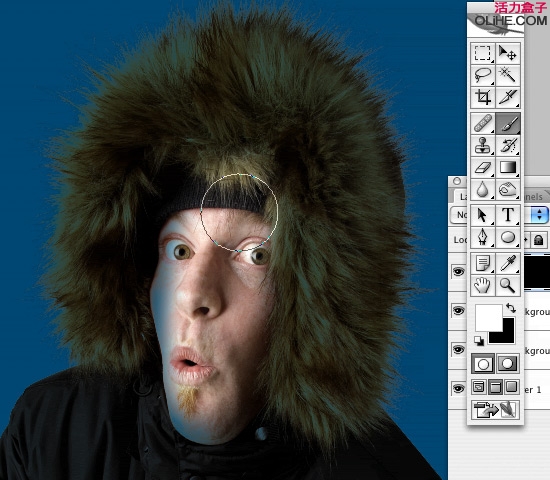The image size is (550, 480).
Task: Swap foreground and background colors
Action: click(x=511, y=308)
